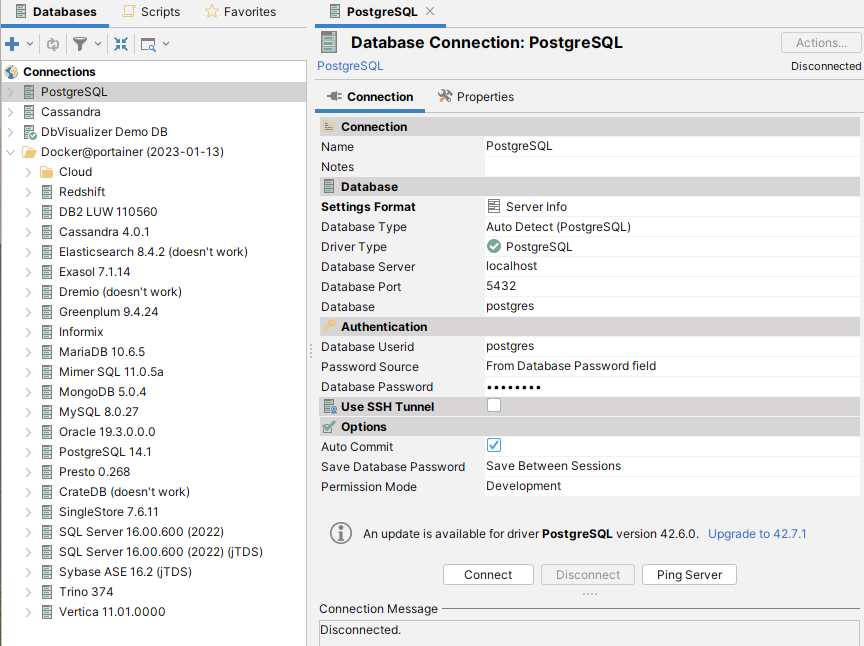Image resolution: width=864 pixels, height=646 pixels.
Task: Click the Database Server localhost field
Action: (x=670, y=267)
